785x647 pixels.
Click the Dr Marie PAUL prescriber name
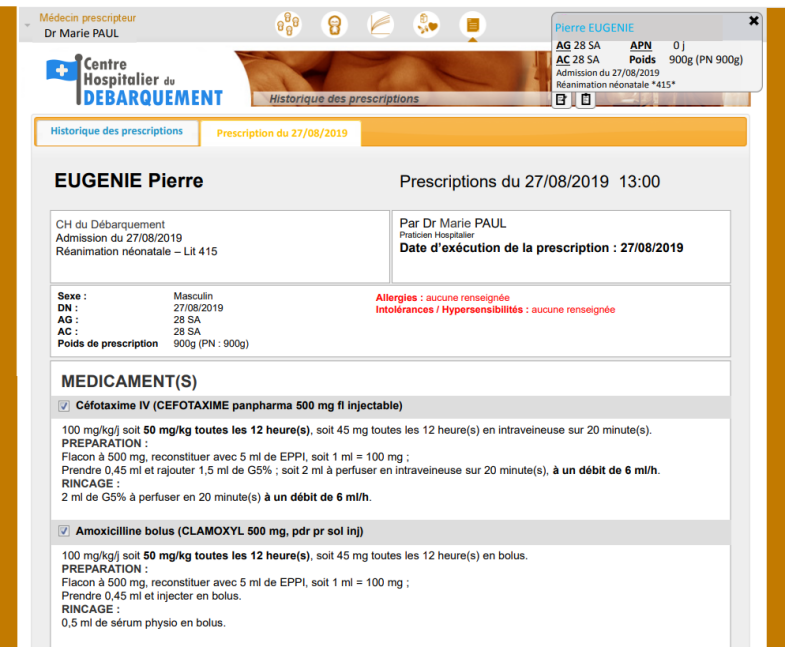pyautogui.click(x=79, y=34)
